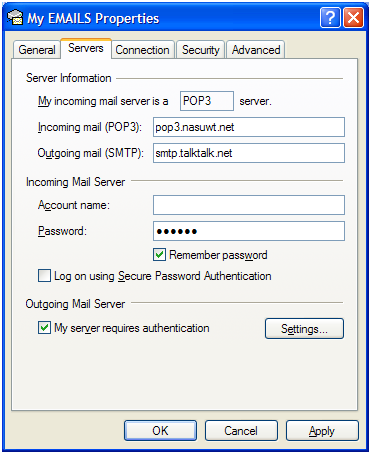Select the Servers tab
Image resolution: width=371 pixels, height=454 pixels.
tap(86, 48)
